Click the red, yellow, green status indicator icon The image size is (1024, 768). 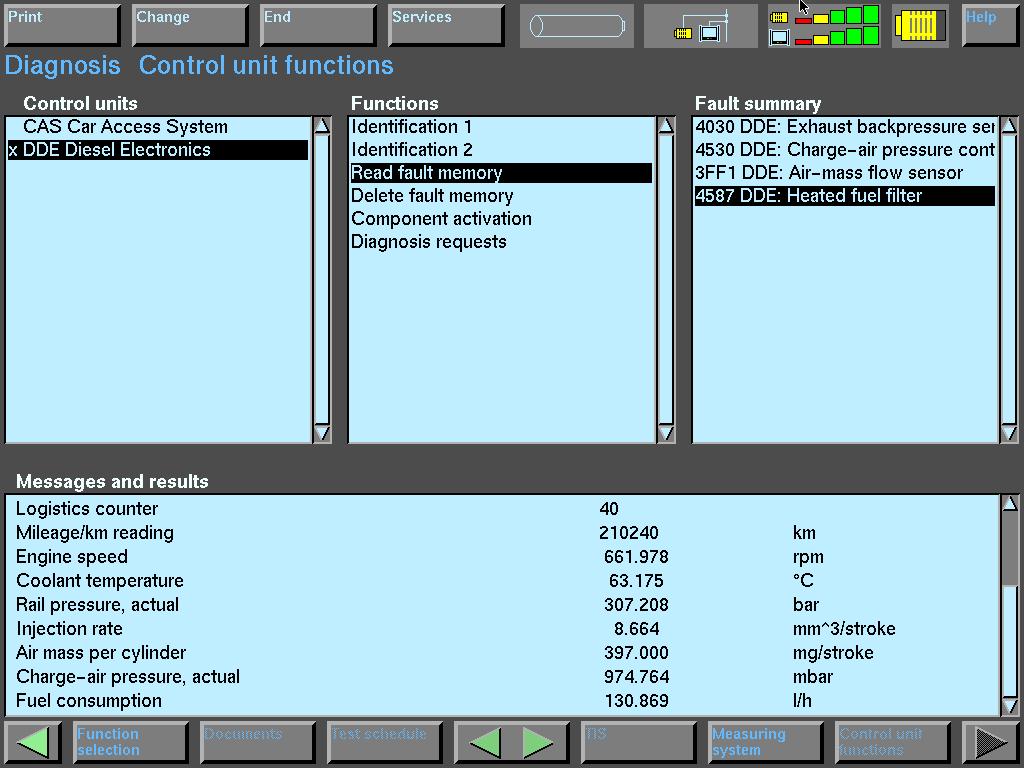[x=824, y=26]
